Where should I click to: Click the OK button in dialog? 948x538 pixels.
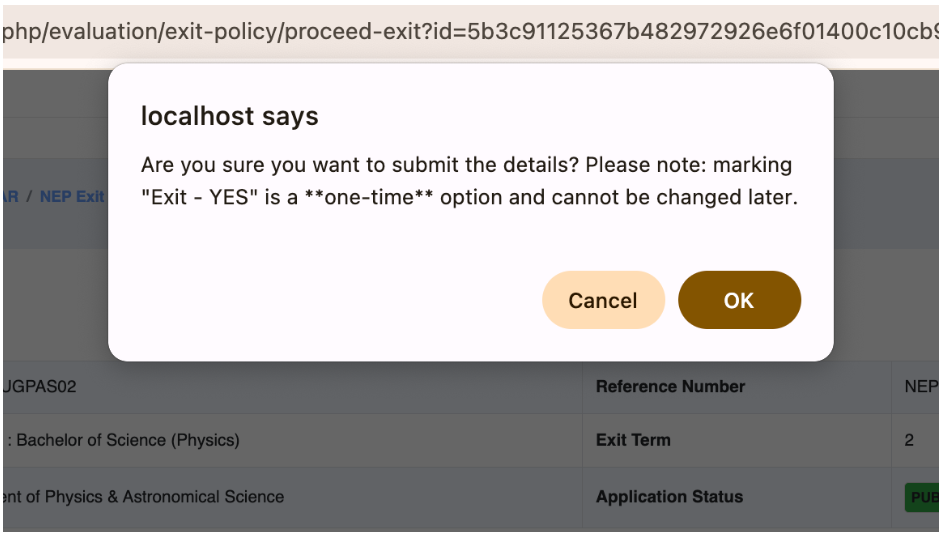739,300
